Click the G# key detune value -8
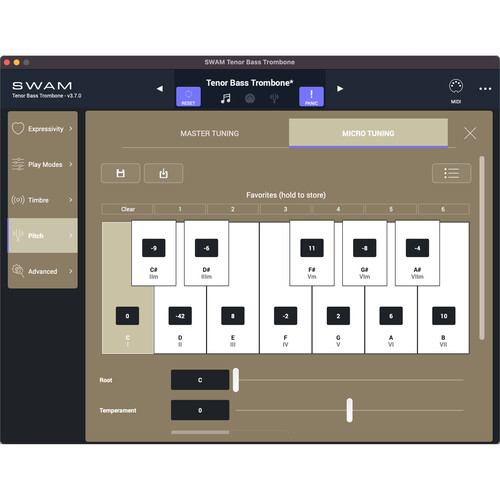The width and height of the screenshot is (500, 500). point(365,248)
